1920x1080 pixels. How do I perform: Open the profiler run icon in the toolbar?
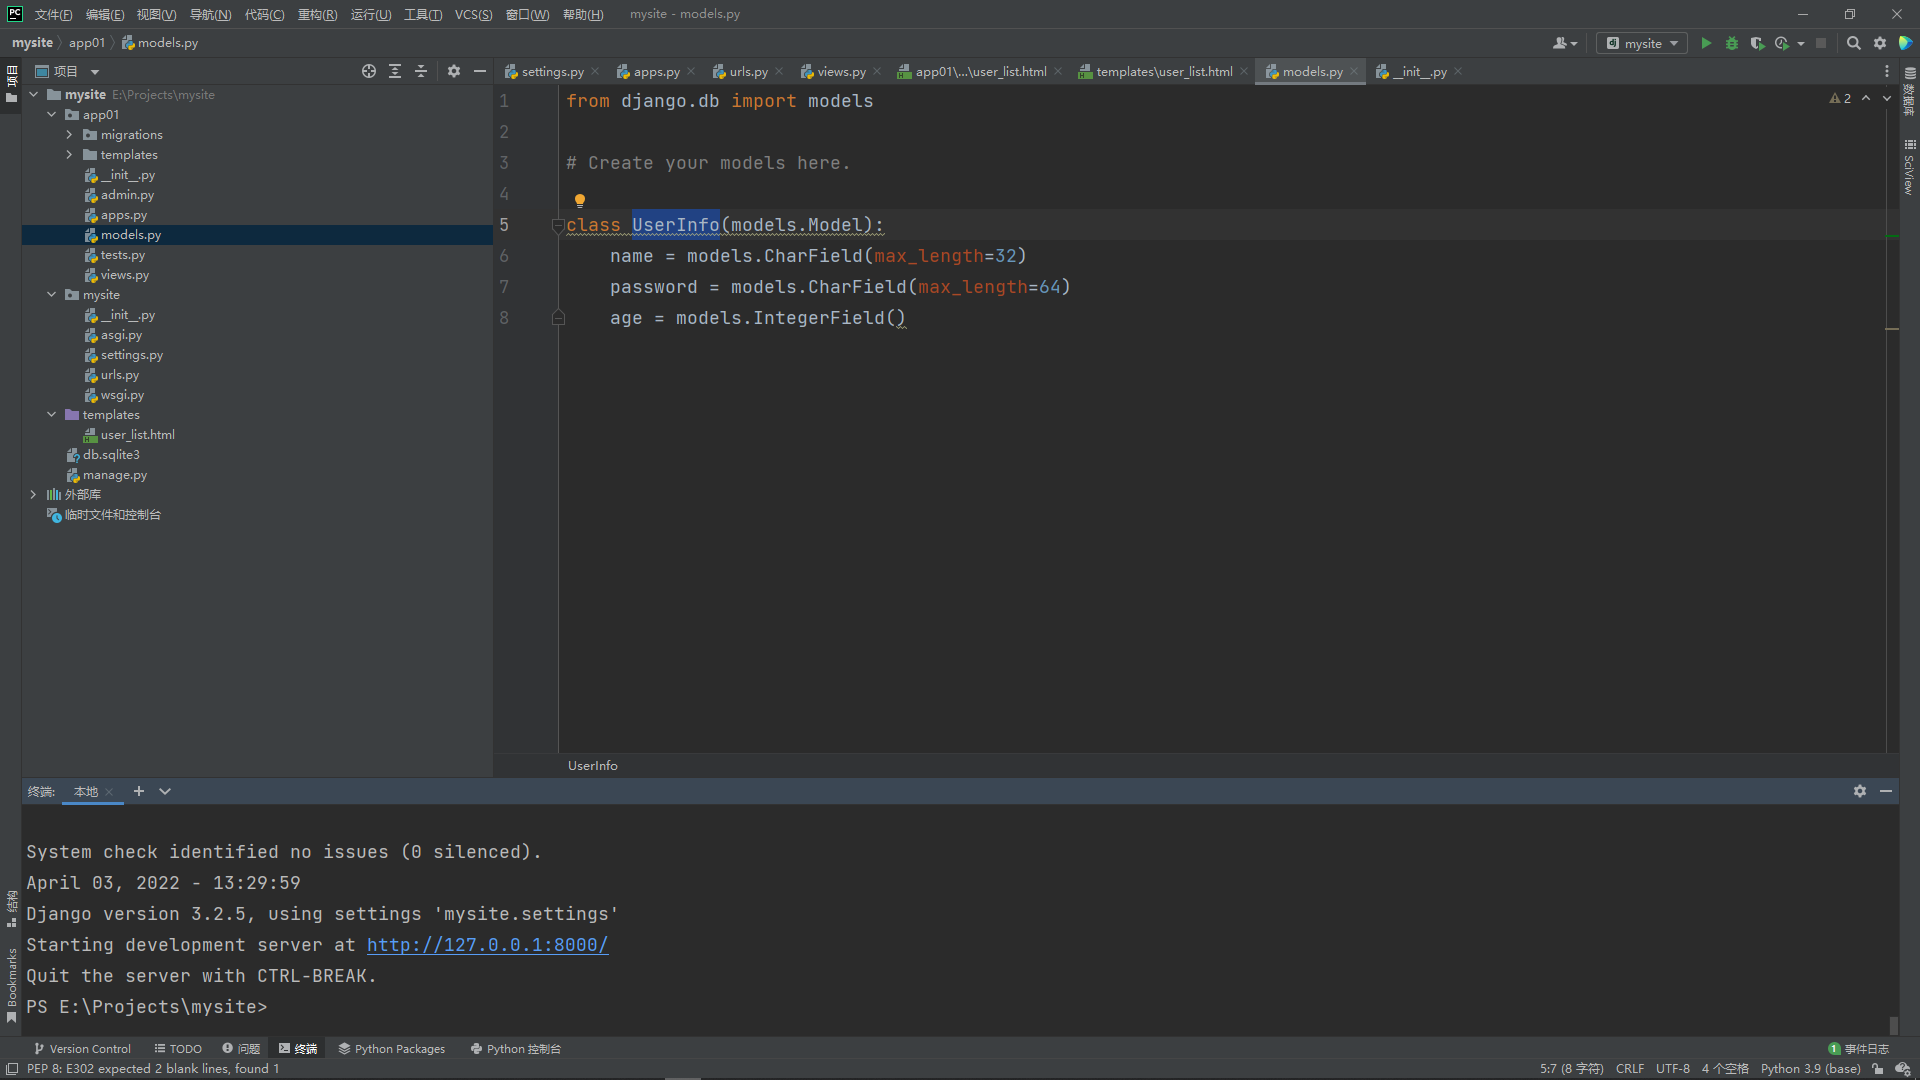pyautogui.click(x=1782, y=43)
